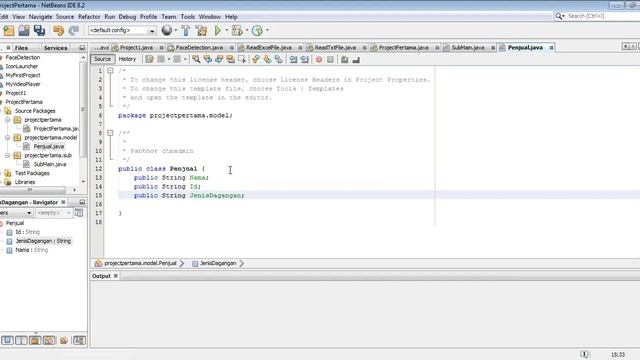
Task: Click the Comment icon in the editor toolbar
Action: pos(344,60)
